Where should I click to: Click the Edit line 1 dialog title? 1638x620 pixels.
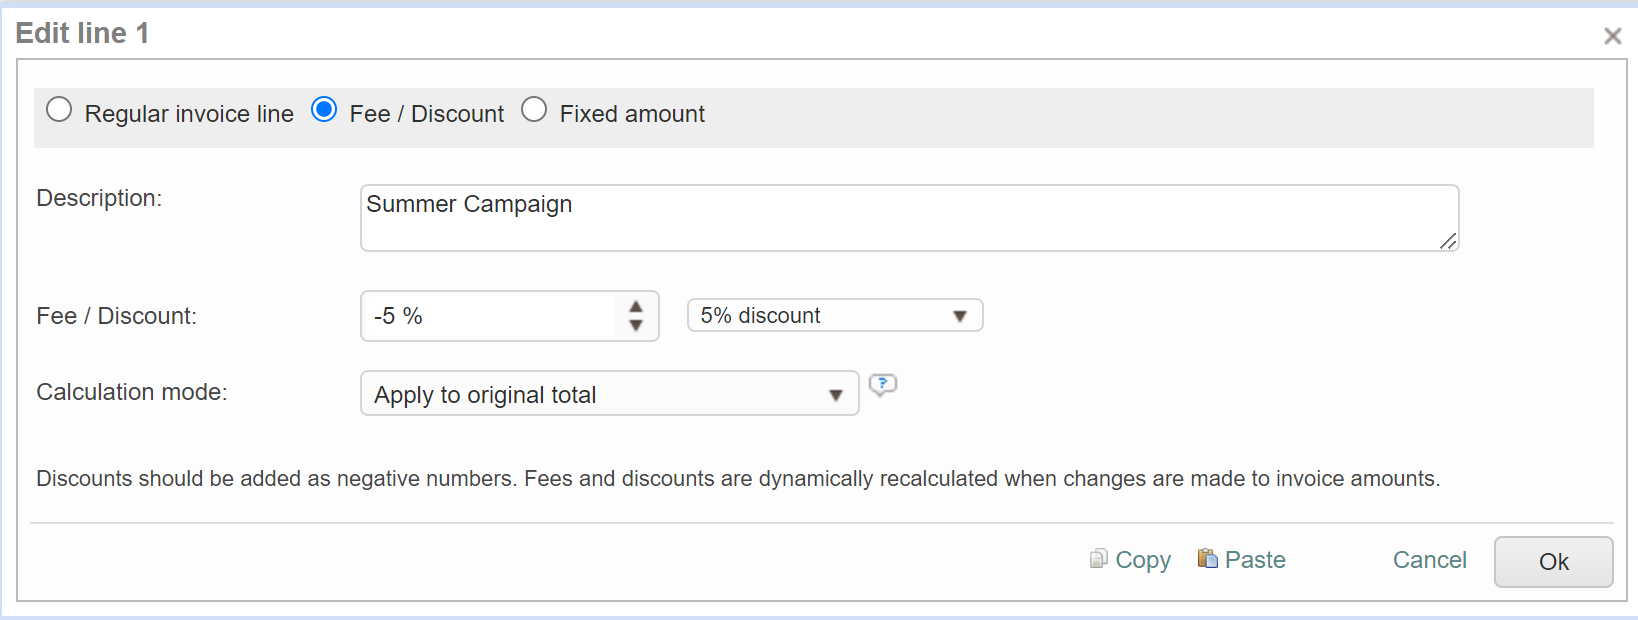[82, 33]
